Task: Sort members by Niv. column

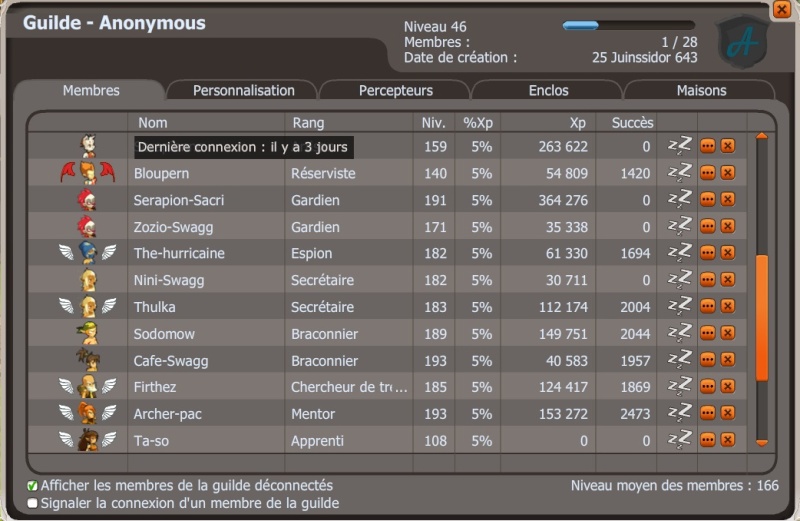Action: (x=434, y=122)
